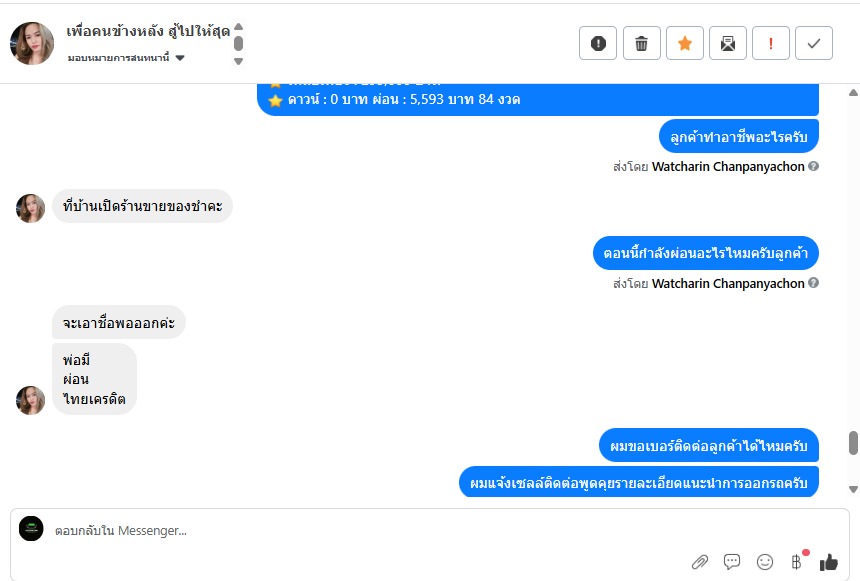
Task: Click the scroll-down arrow of chat scrollbar
Action: [853, 489]
